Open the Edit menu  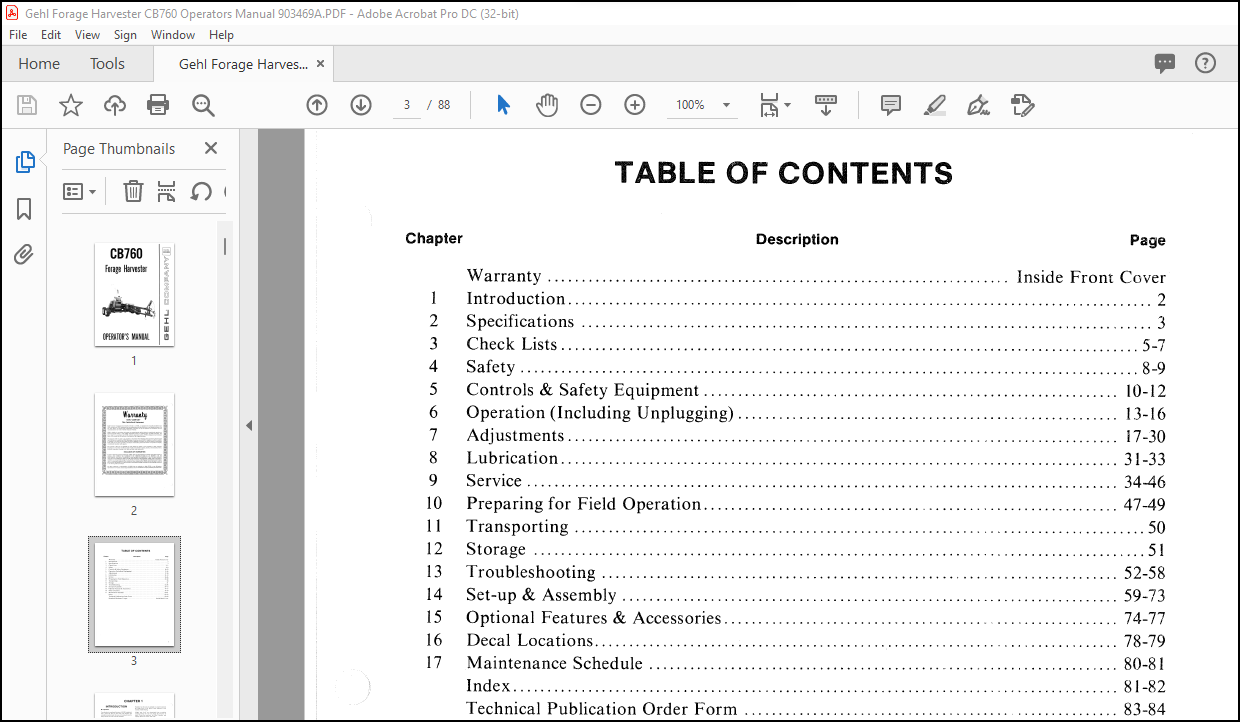click(x=51, y=34)
